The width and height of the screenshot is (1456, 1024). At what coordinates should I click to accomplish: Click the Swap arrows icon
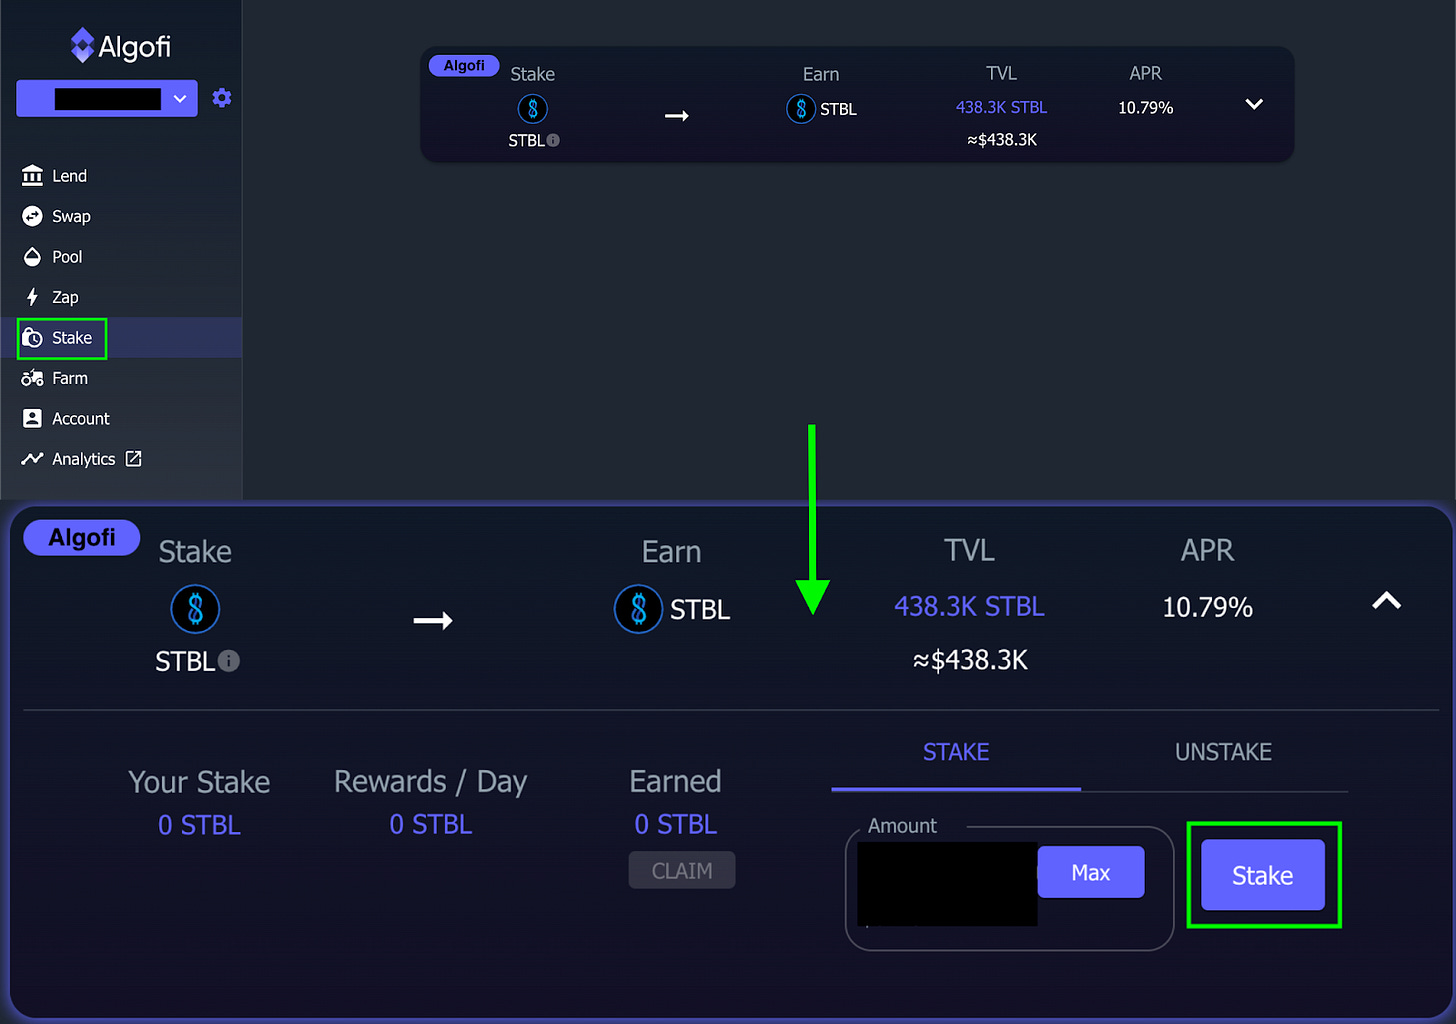tap(32, 216)
